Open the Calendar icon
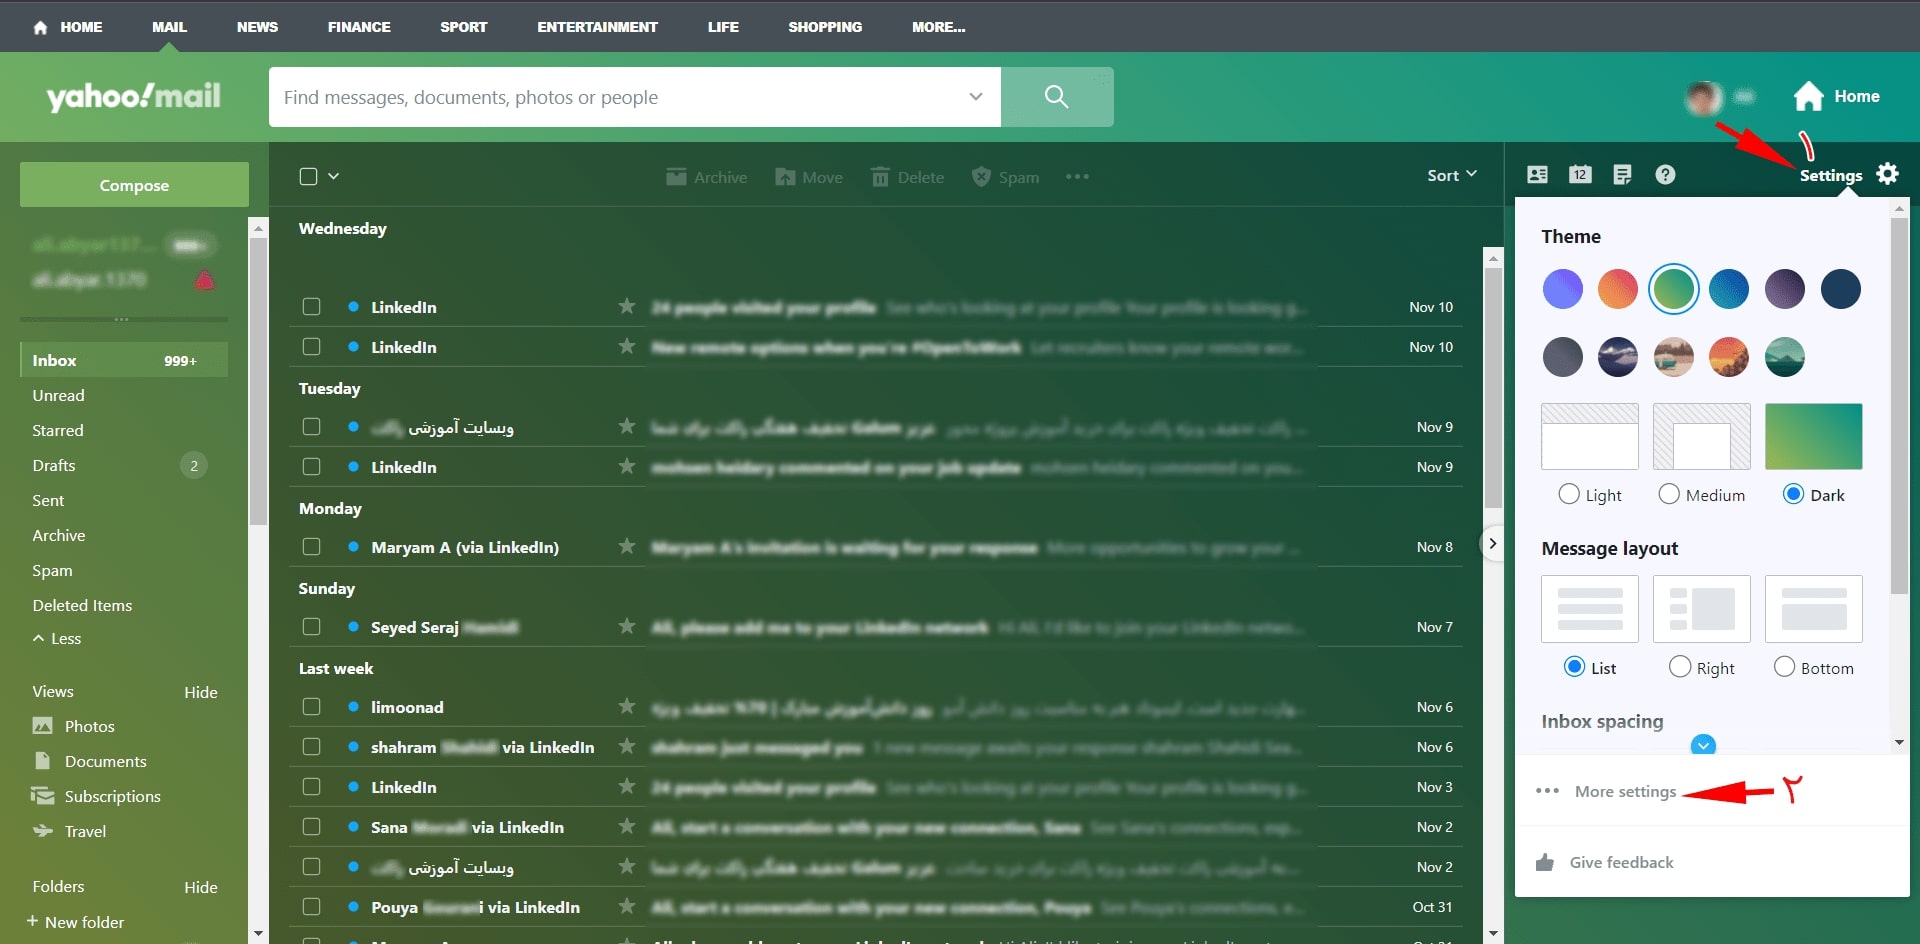1920x944 pixels. tap(1580, 175)
